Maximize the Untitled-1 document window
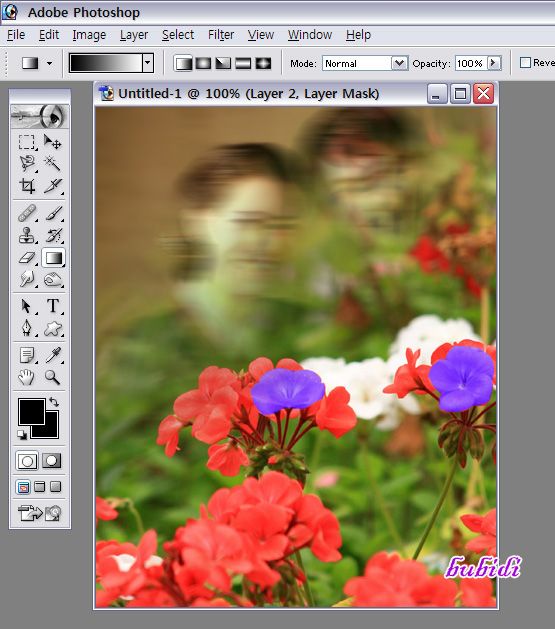The height and width of the screenshot is (629, 555). coord(460,94)
